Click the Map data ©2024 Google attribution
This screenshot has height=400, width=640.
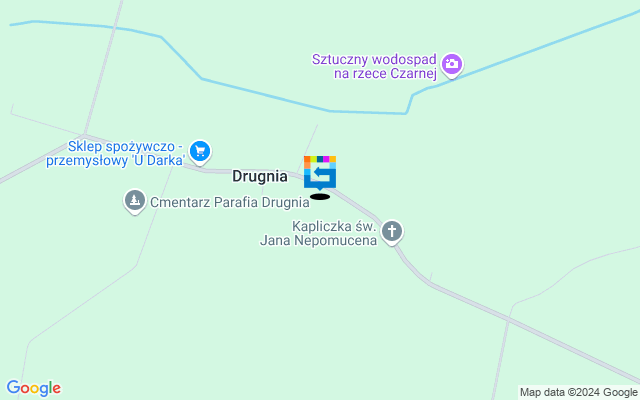578,393
